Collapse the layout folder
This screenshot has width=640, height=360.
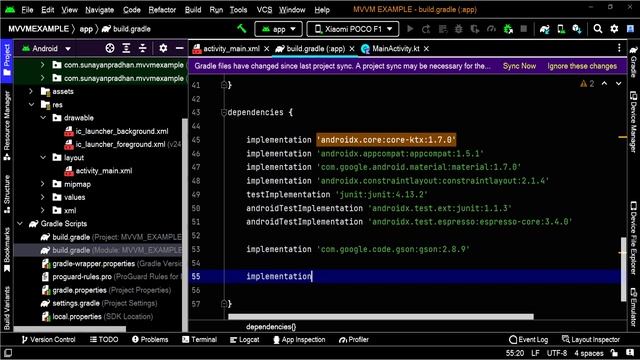[43, 158]
